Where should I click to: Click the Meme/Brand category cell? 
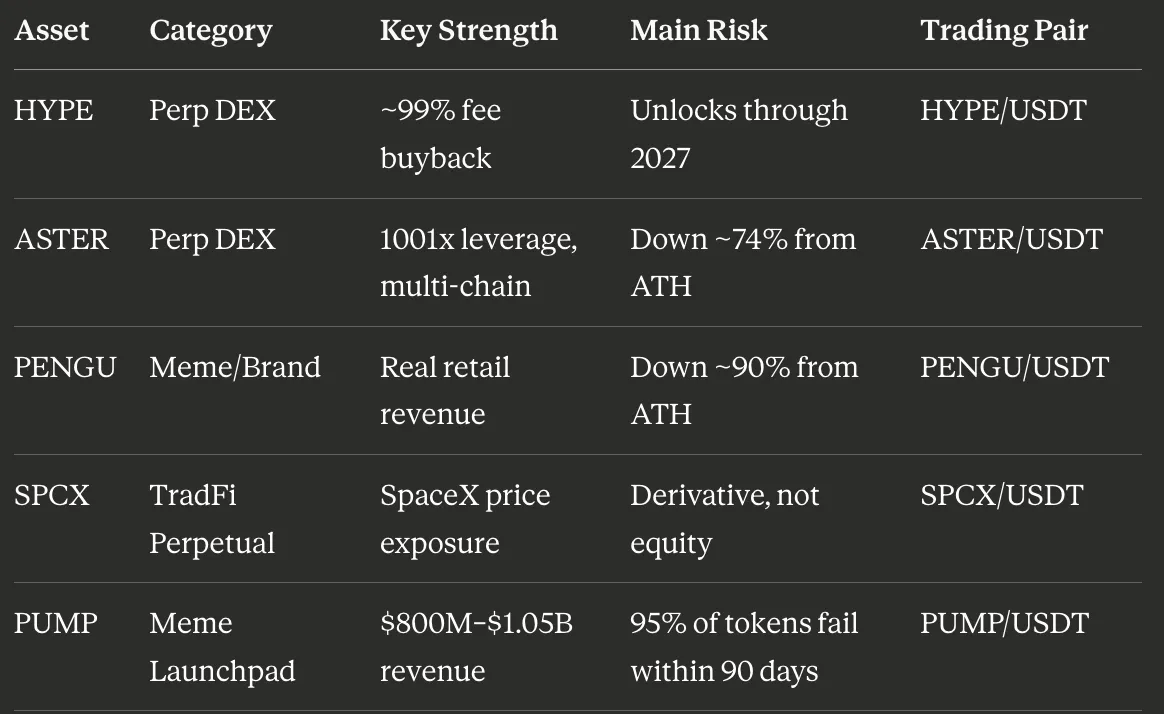click(x=235, y=367)
